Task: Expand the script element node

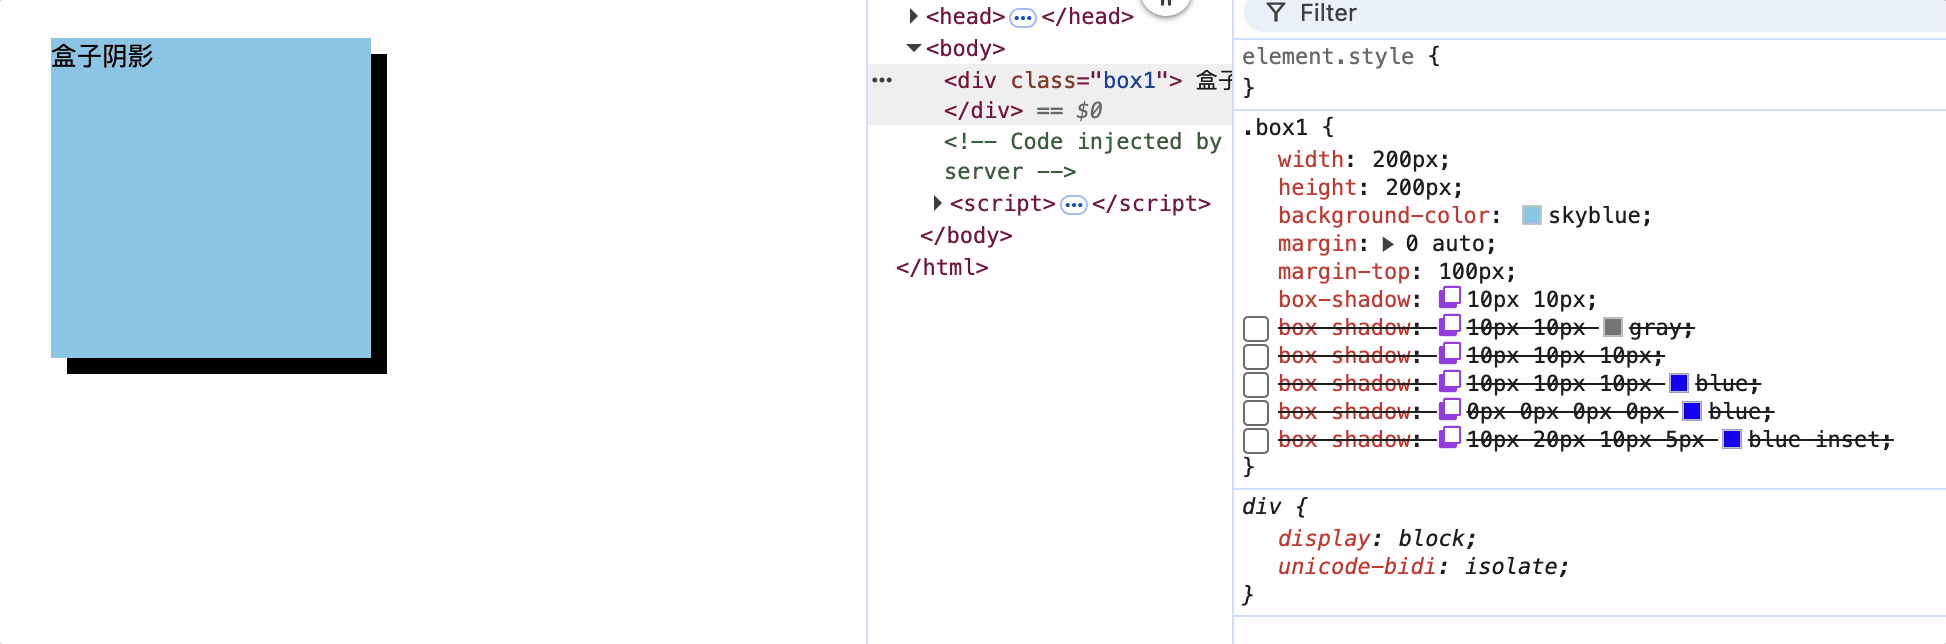Action: coord(937,203)
